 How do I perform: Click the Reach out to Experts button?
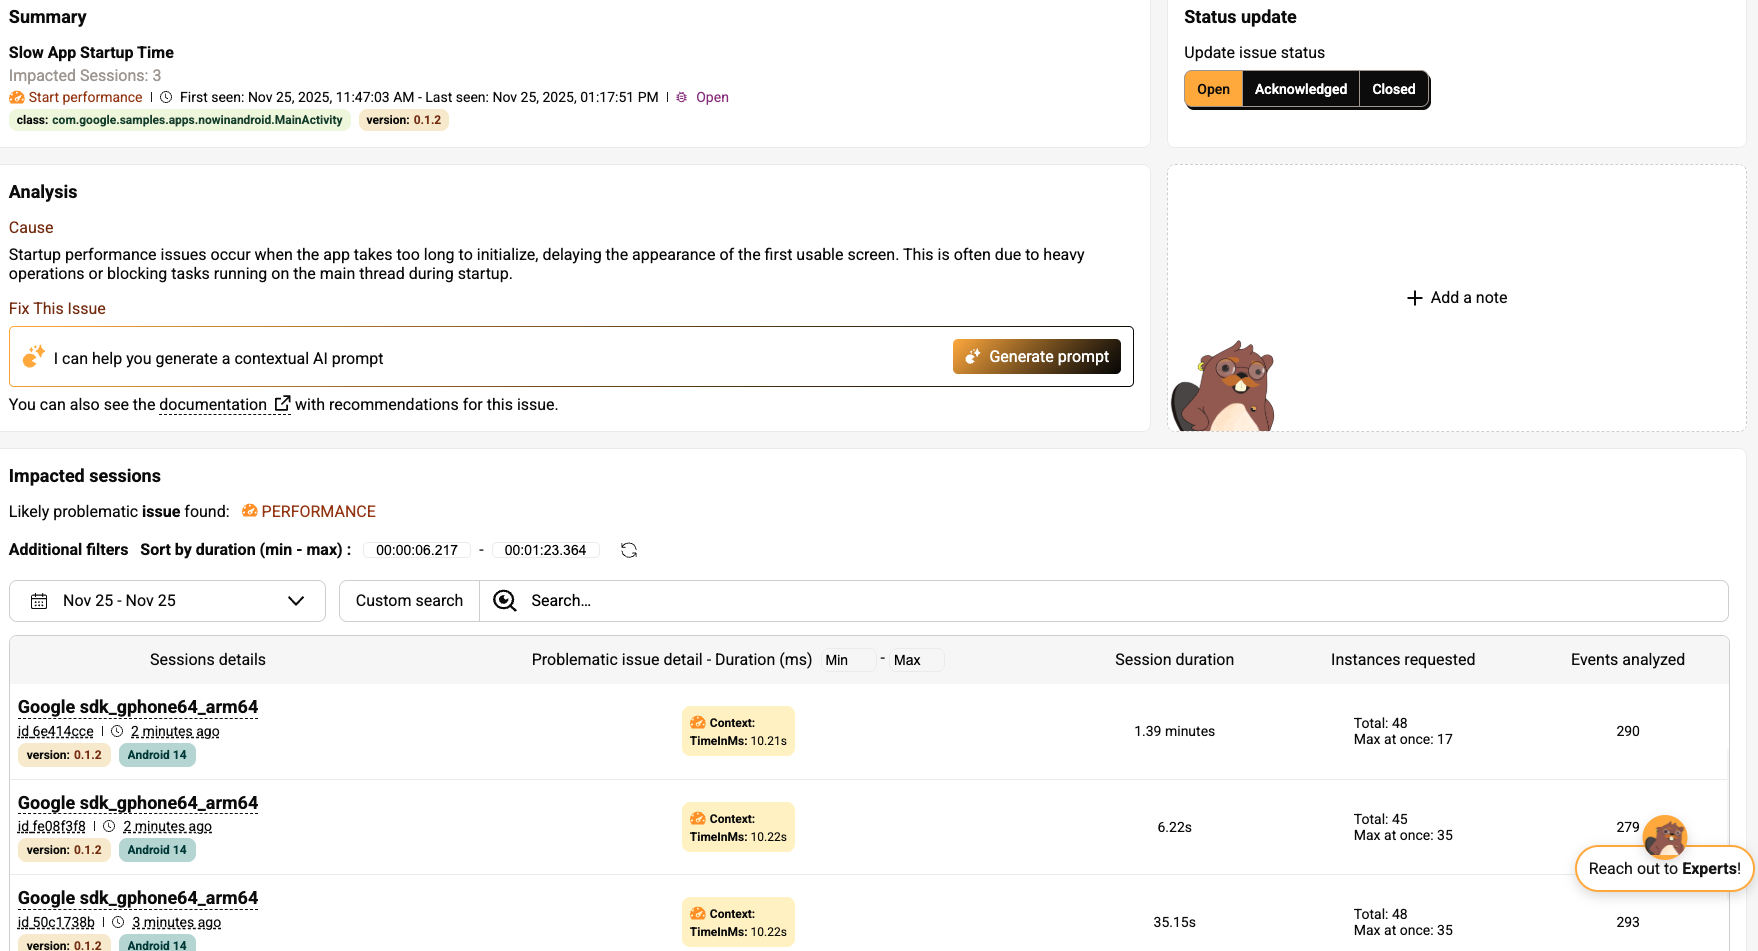click(x=1664, y=868)
